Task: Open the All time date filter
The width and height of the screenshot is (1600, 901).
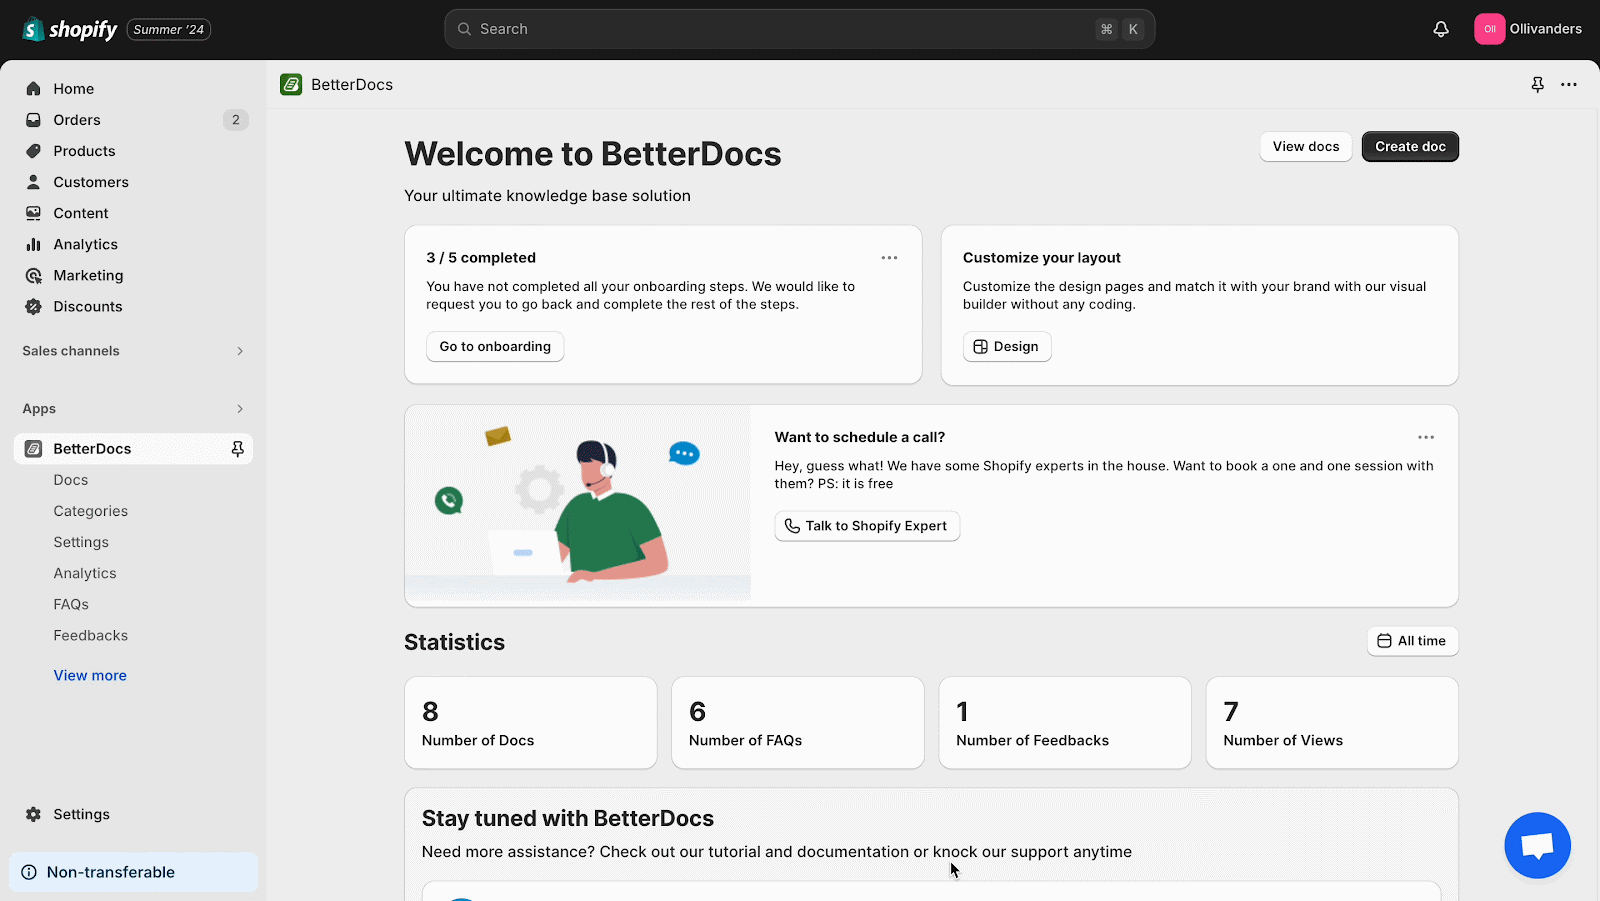Action: [x=1412, y=641]
